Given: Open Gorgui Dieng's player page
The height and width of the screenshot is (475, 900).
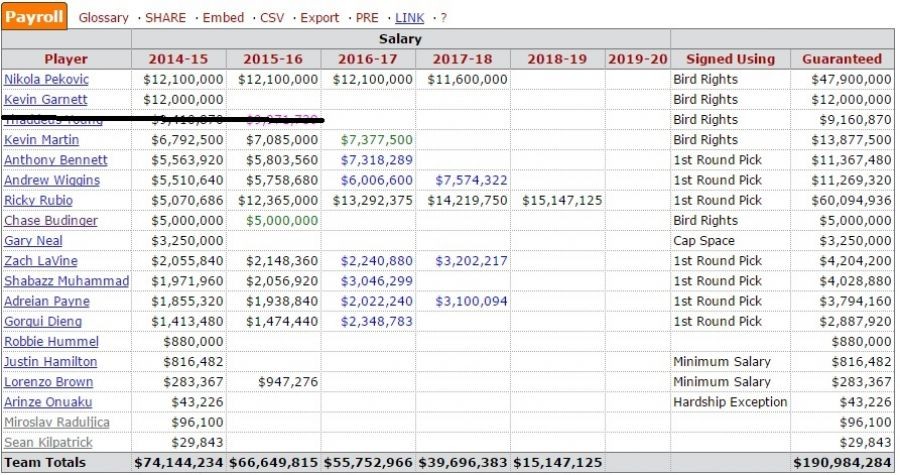Looking at the screenshot, I should [42, 321].
